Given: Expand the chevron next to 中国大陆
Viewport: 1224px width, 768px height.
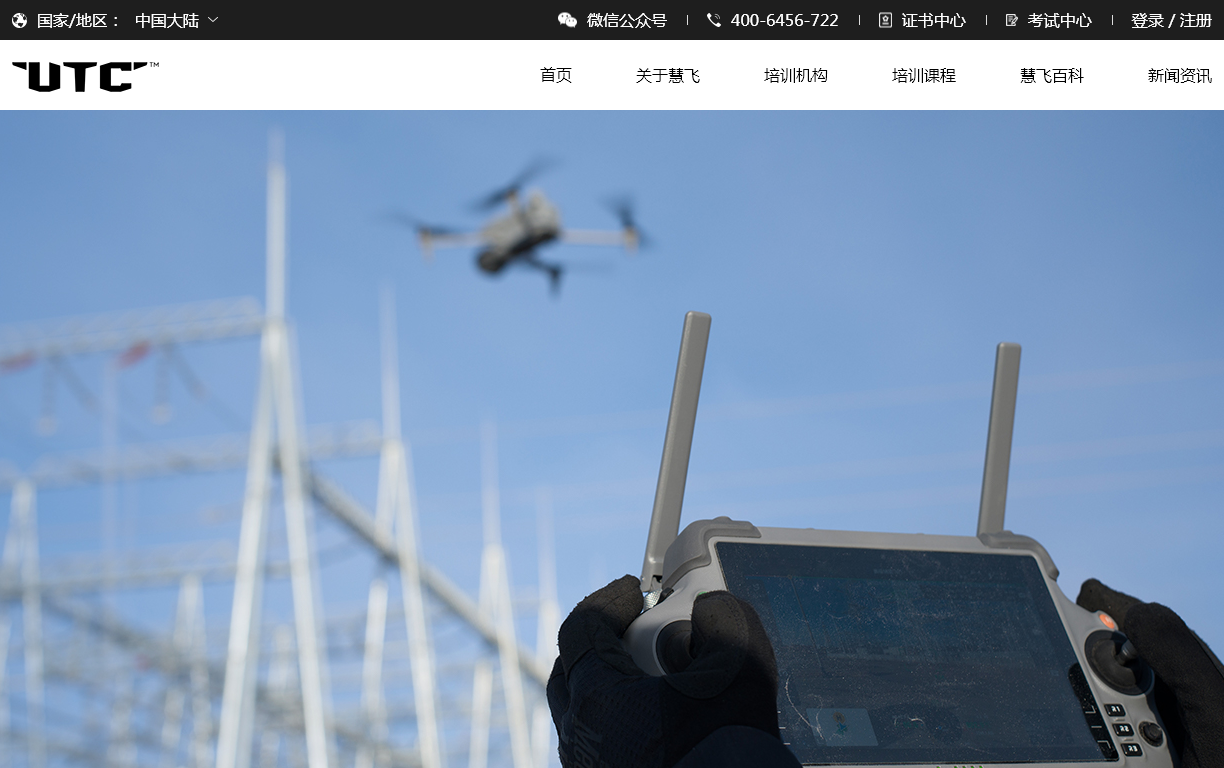Looking at the screenshot, I should coord(213,20).
